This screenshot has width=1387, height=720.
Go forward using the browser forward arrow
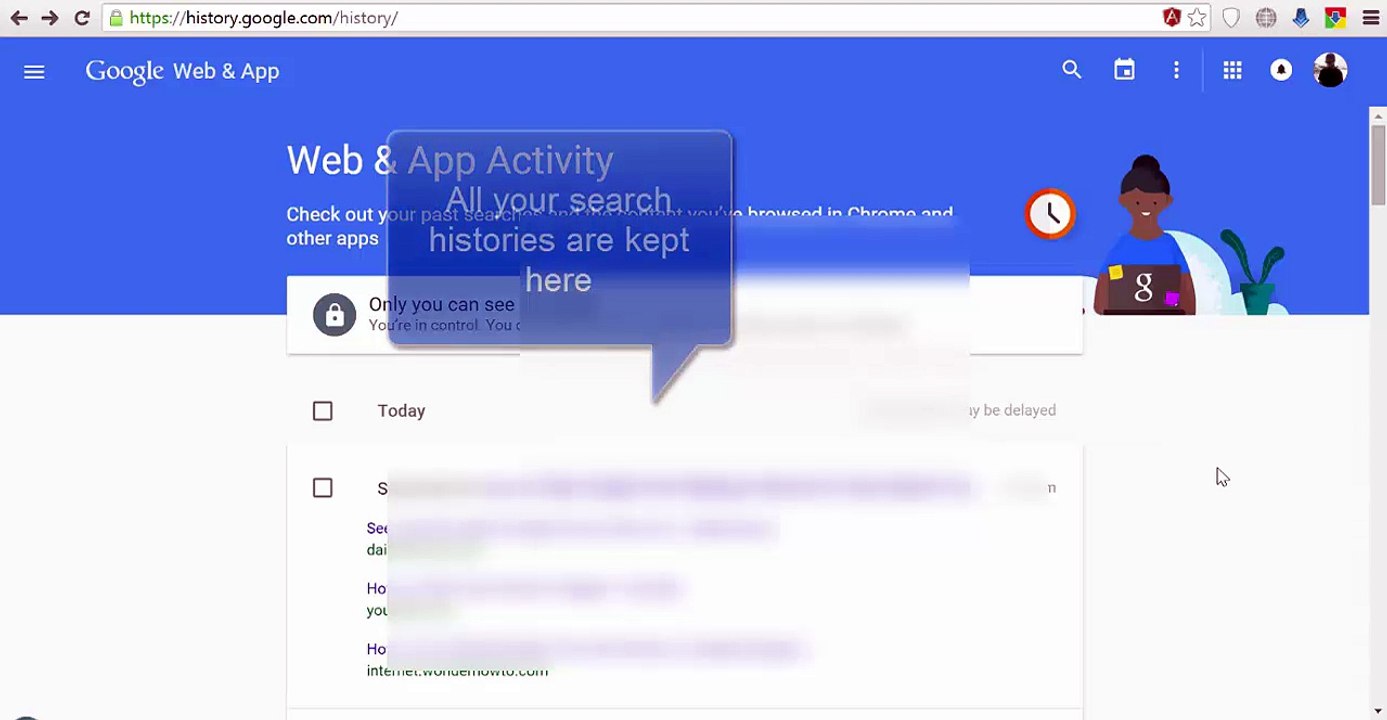point(50,18)
